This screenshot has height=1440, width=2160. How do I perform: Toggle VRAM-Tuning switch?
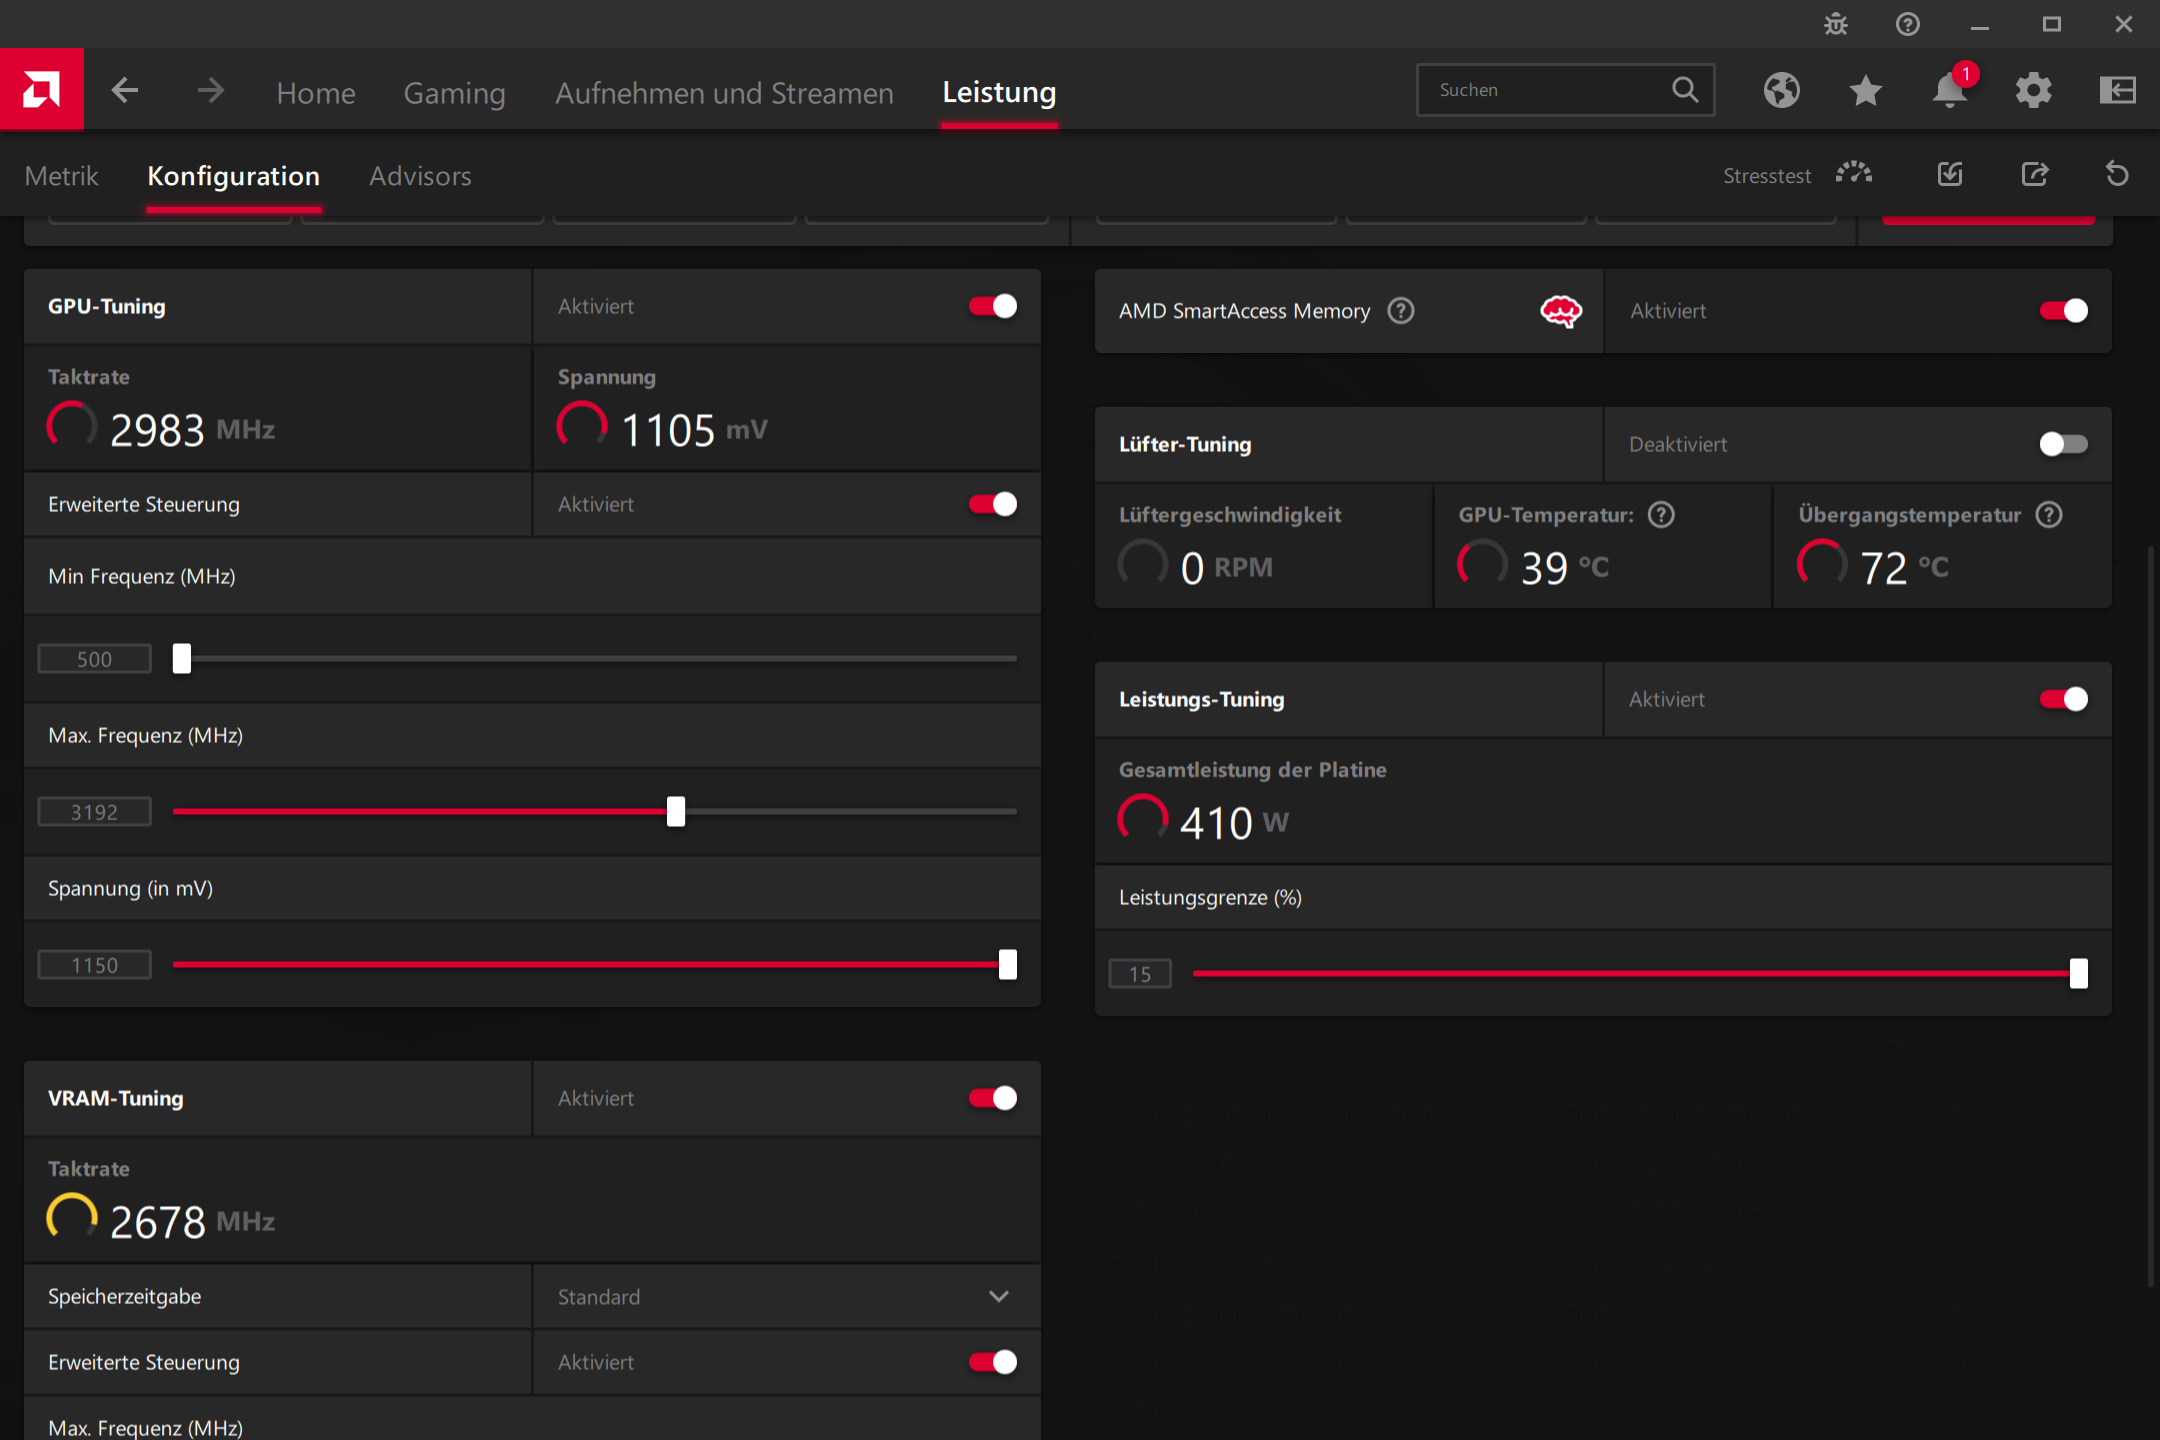point(992,1098)
